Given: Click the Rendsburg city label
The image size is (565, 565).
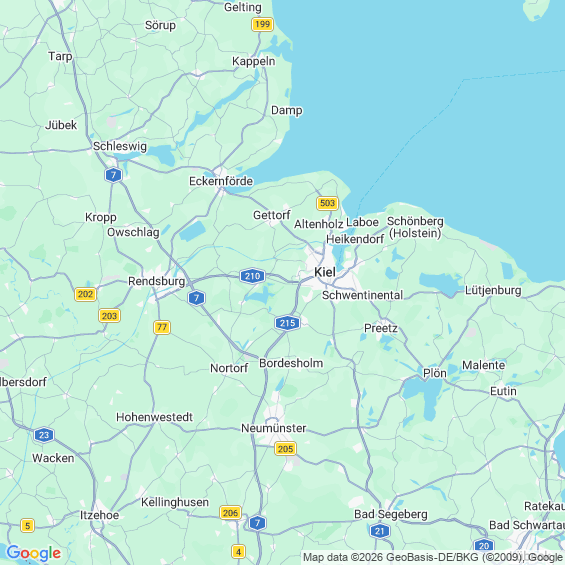Looking at the screenshot, I should click(156, 281).
